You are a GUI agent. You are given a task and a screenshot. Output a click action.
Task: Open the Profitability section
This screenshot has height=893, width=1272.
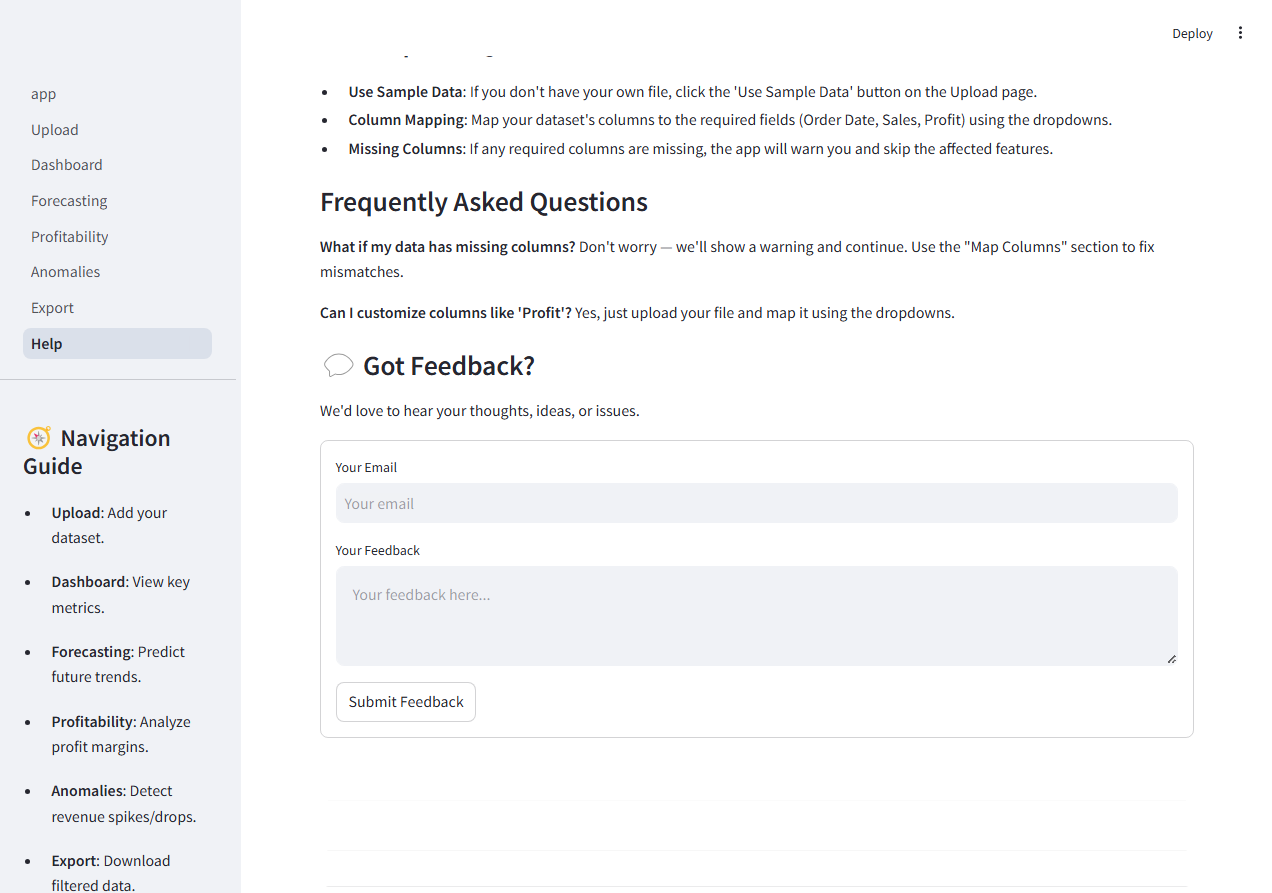69,236
